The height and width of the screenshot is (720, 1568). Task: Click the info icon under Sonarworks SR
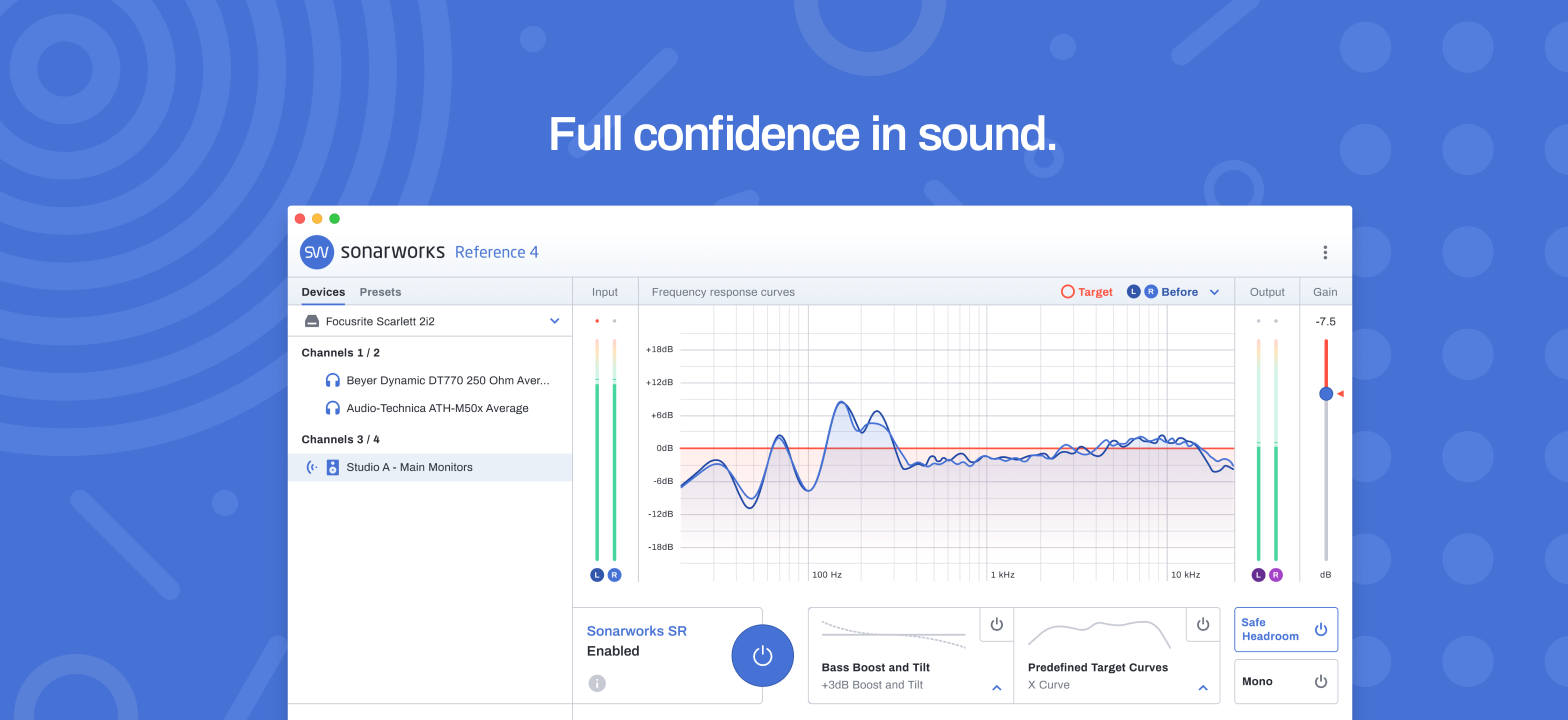coord(597,683)
